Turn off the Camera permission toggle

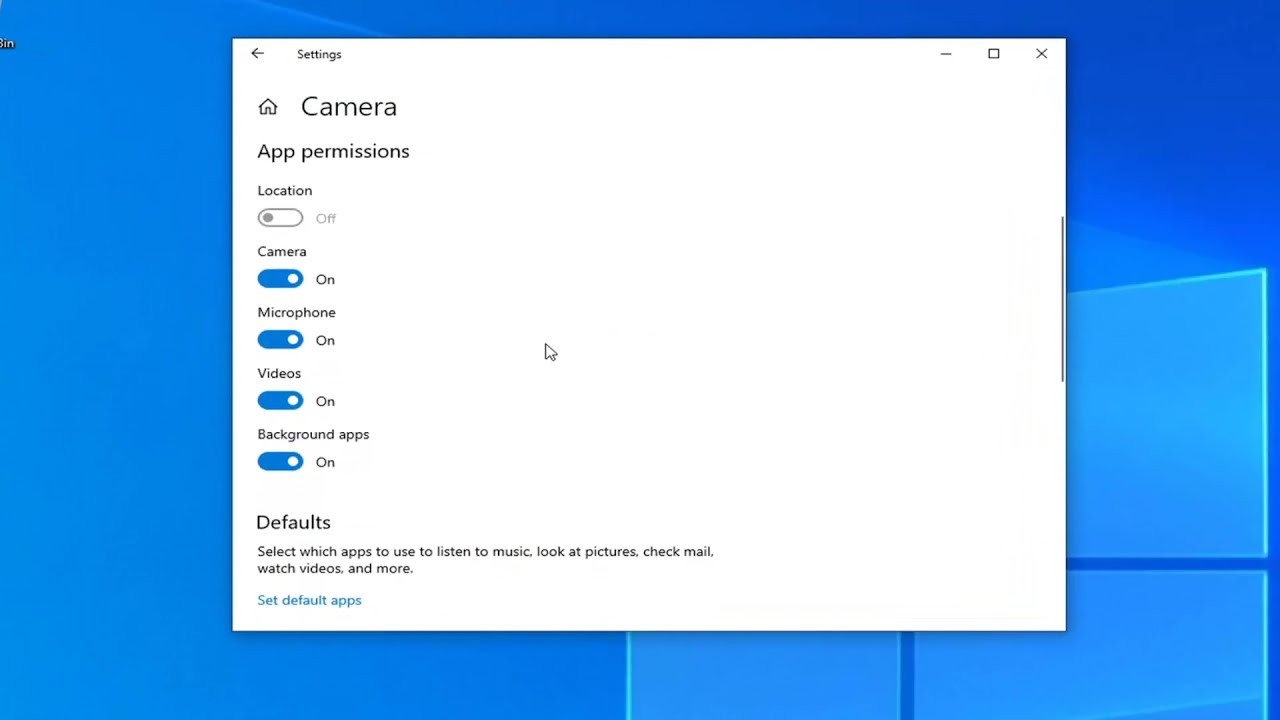coord(280,279)
